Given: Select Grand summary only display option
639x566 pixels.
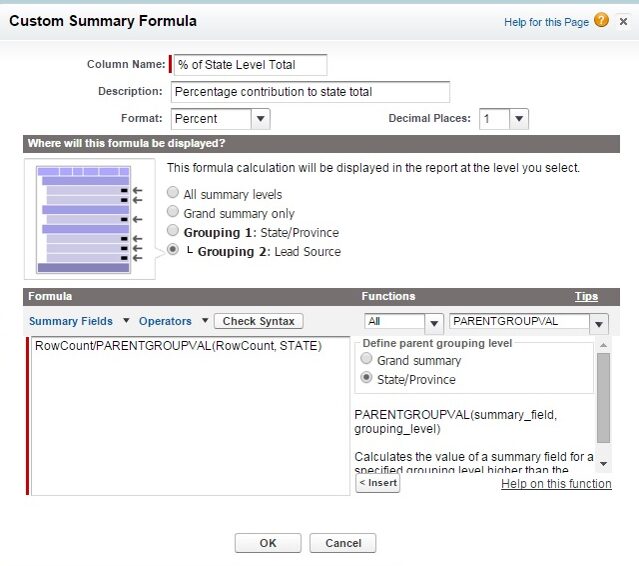Looking at the screenshot, I should [173, 211].
